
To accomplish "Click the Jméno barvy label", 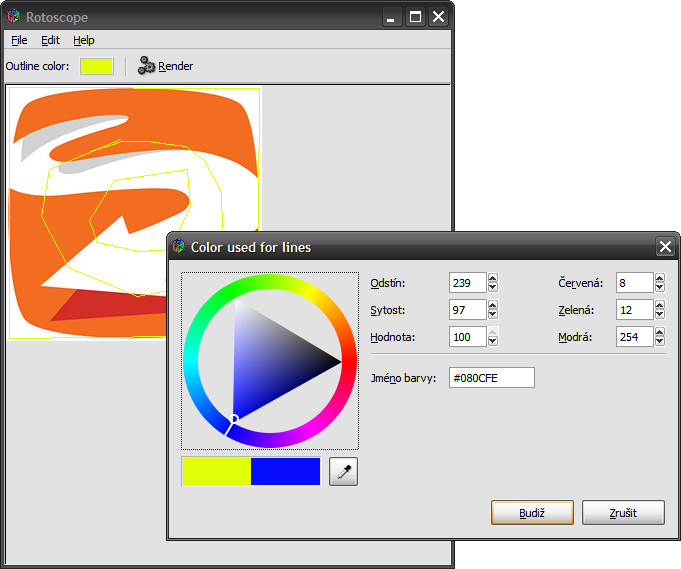I will pyautogui.click(x=403, y=378).
